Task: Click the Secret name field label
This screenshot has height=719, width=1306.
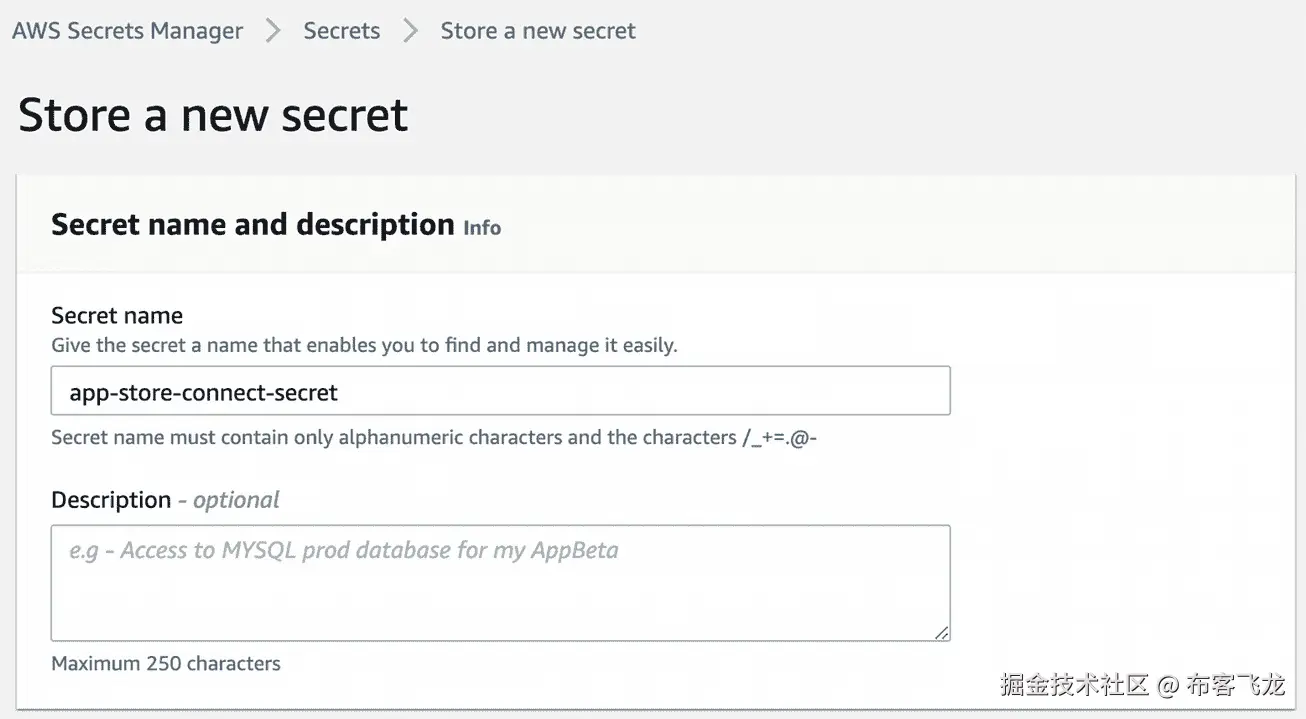Action: click(x=117, y=316)
